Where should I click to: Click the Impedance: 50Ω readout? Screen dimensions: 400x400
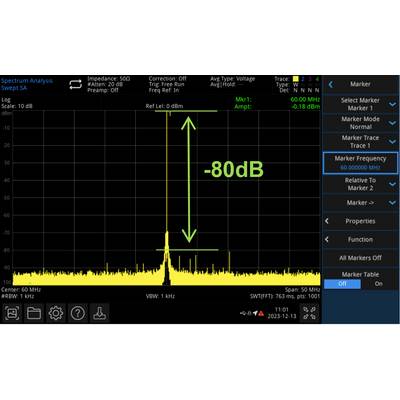pos(109,79)
